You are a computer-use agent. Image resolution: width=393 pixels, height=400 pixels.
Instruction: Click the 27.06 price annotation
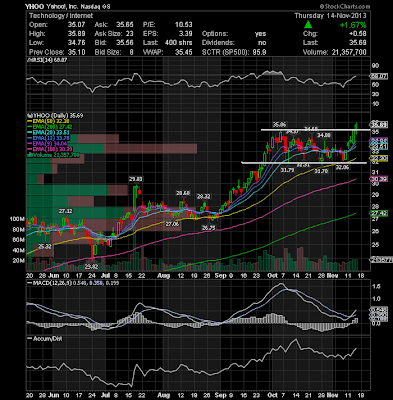[x=172, y=224]
